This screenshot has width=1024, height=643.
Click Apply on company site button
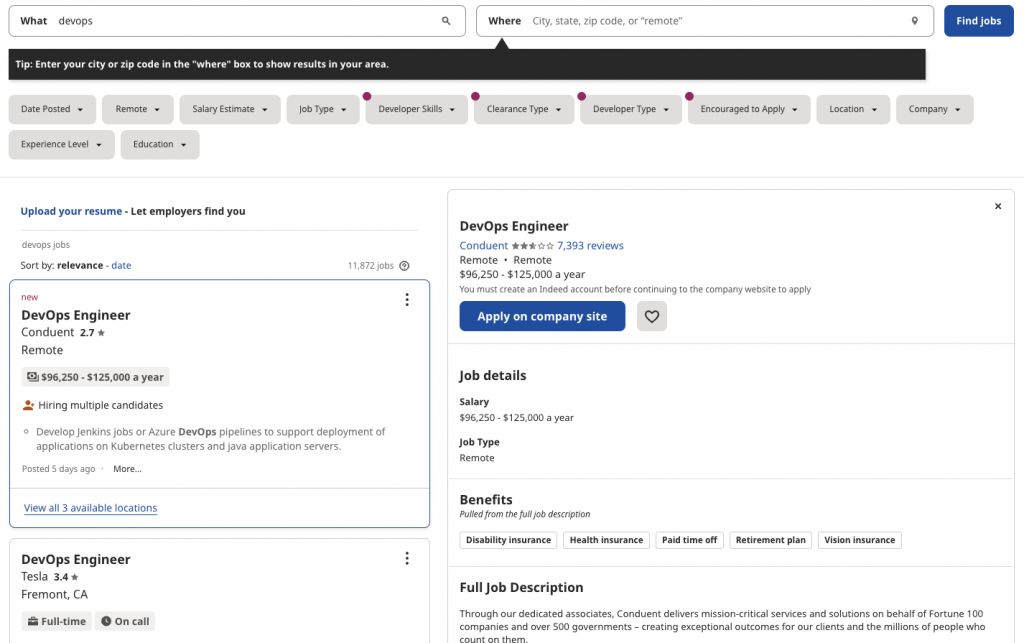pos(542,316)
